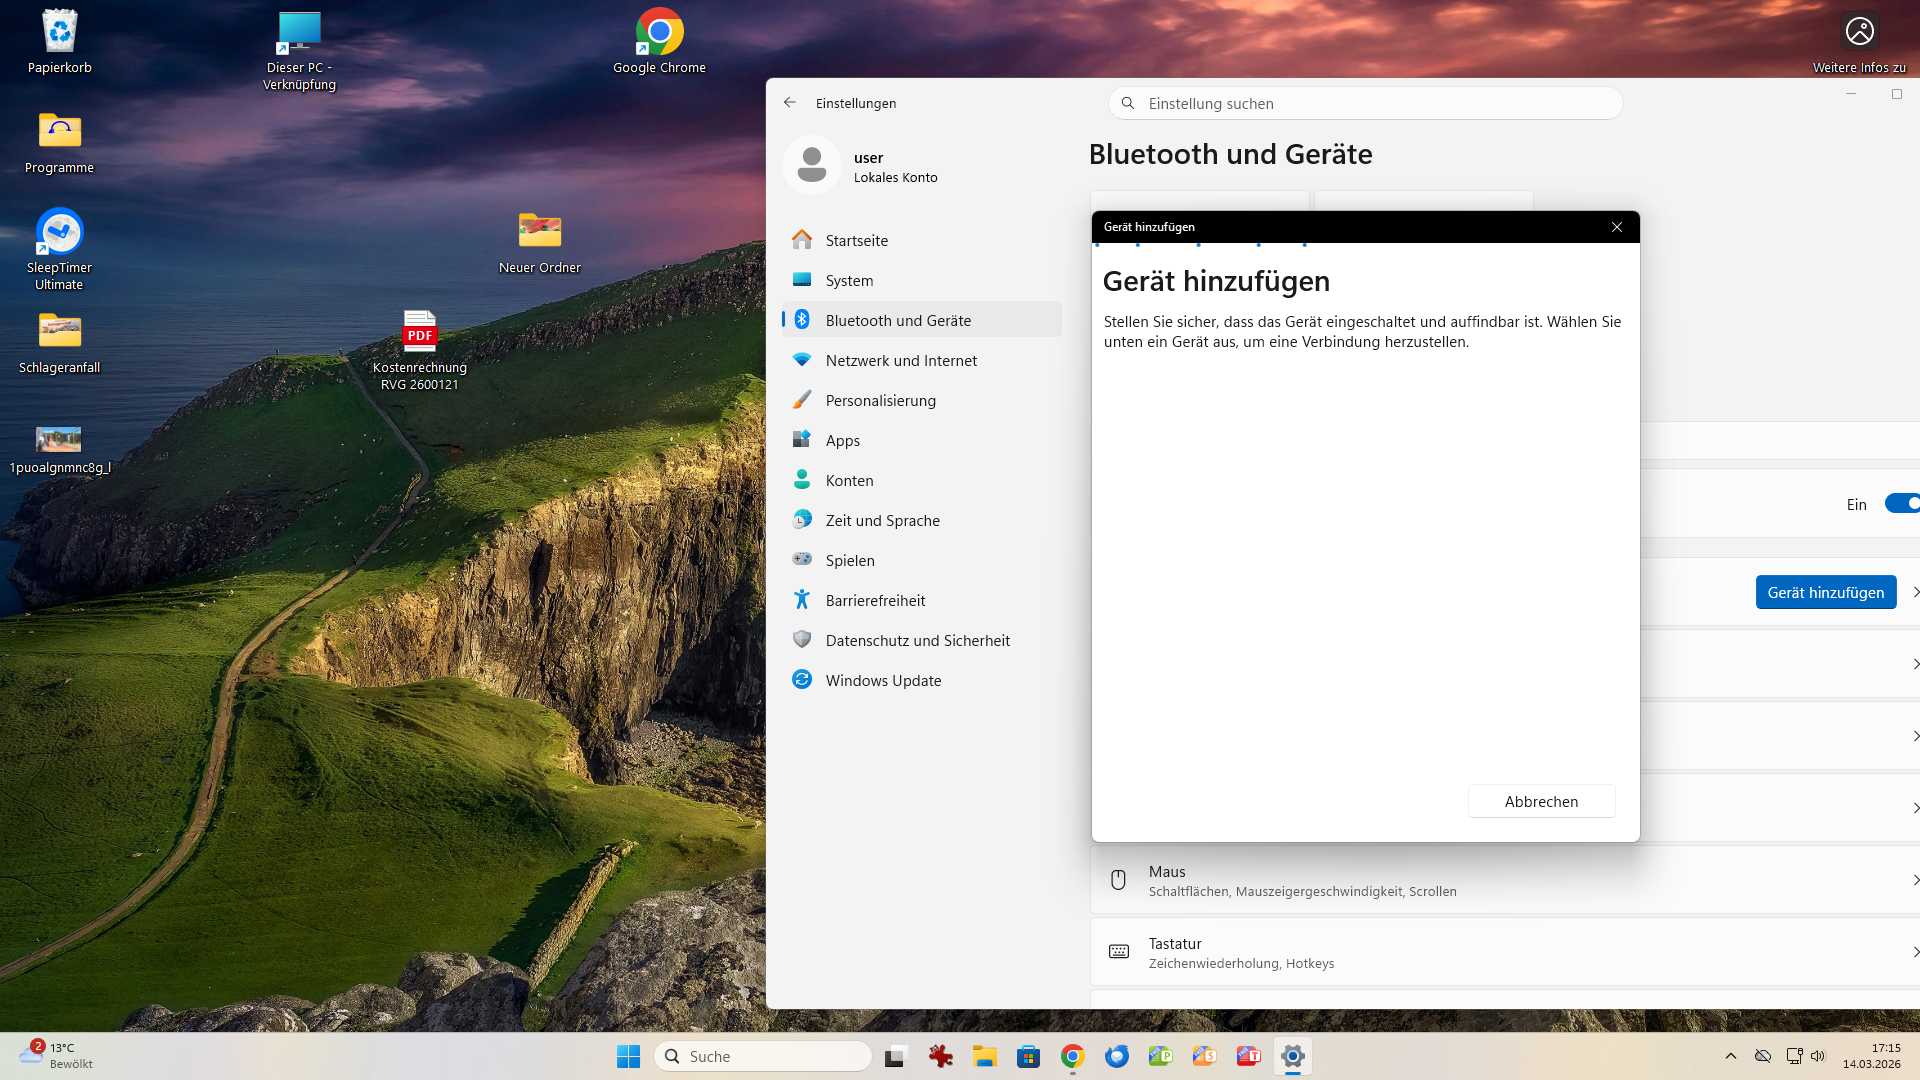Toggle the Bluetooth Ein switch
Viewport: 1920px width, 1080px height.
pos(1901,504)
